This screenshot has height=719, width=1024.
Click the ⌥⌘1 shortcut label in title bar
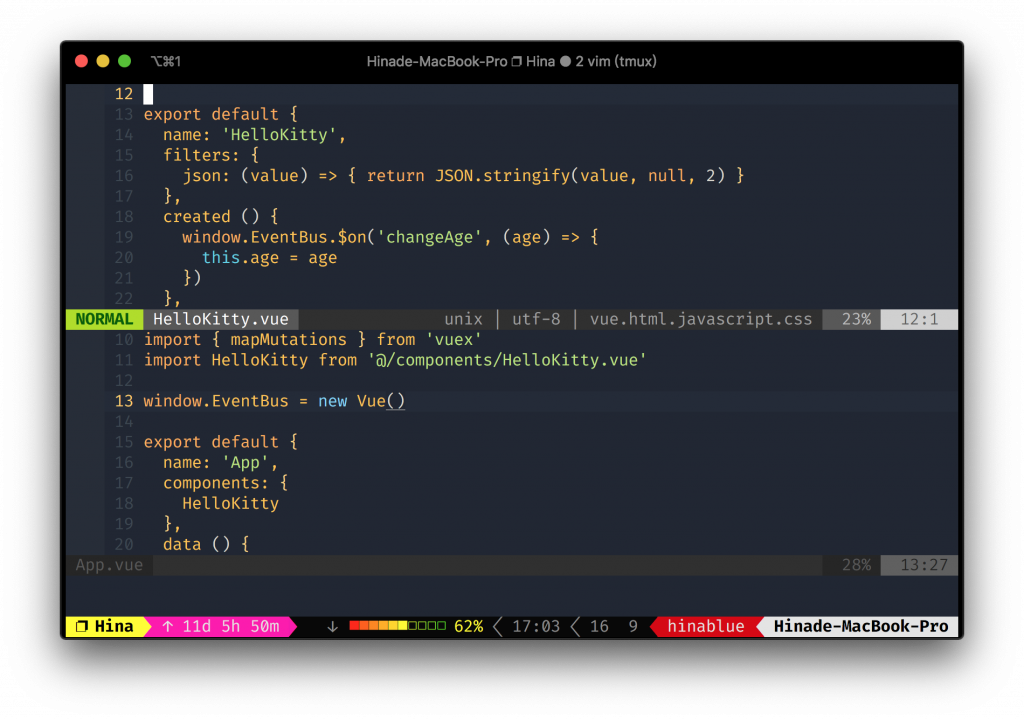[166, 61]
